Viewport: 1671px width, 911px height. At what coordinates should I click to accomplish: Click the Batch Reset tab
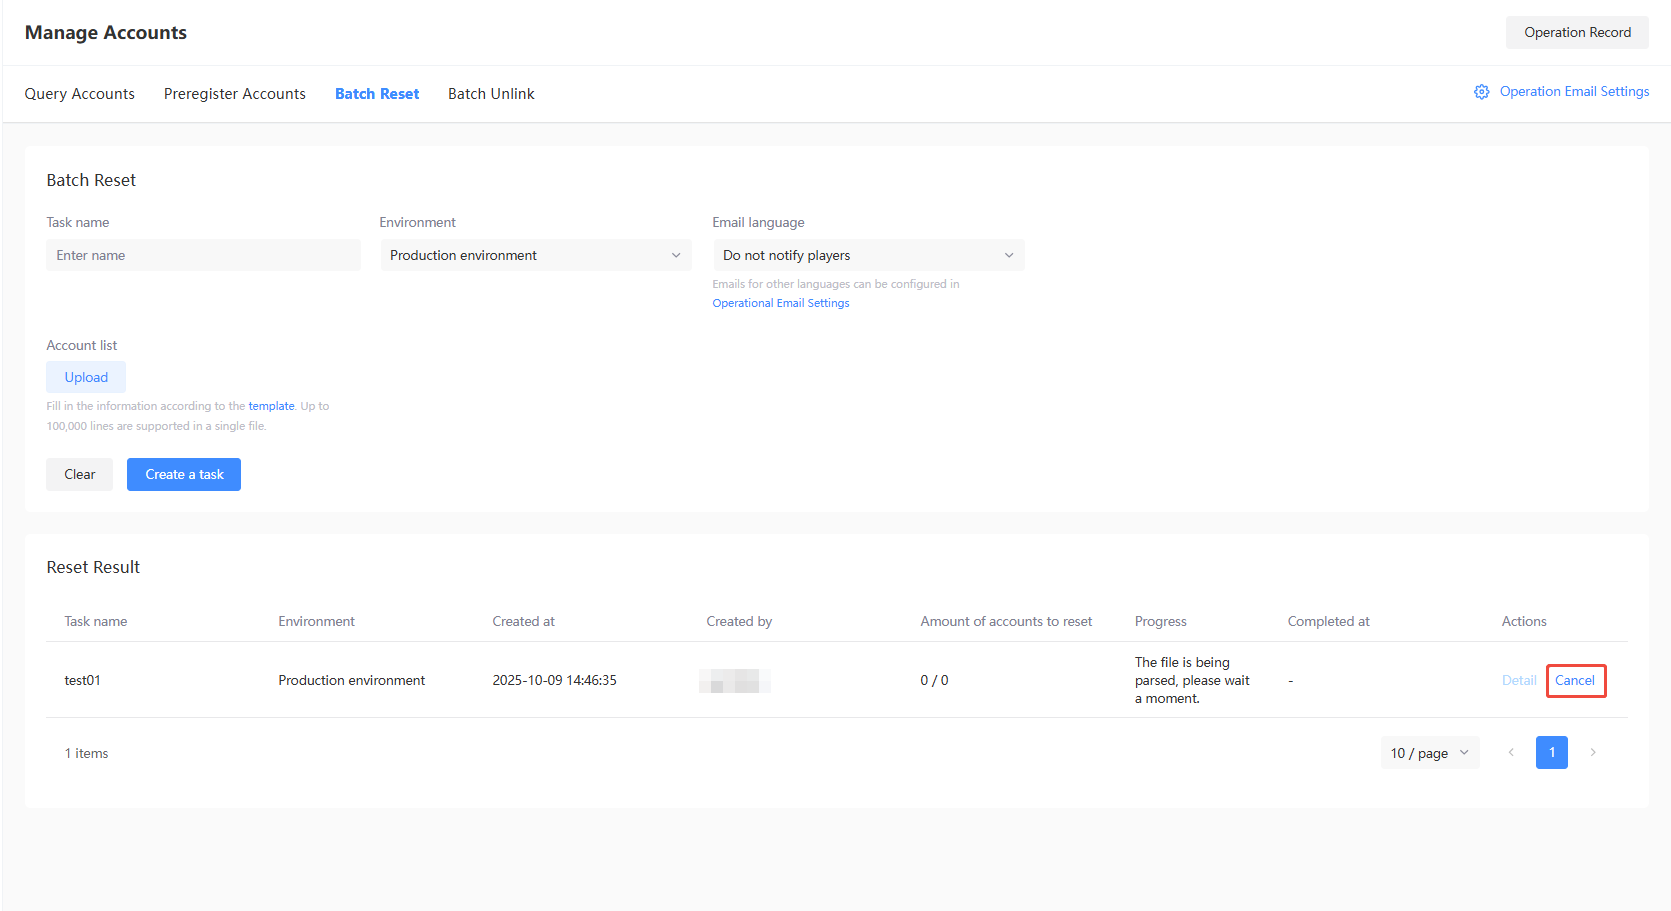point(377,94)
